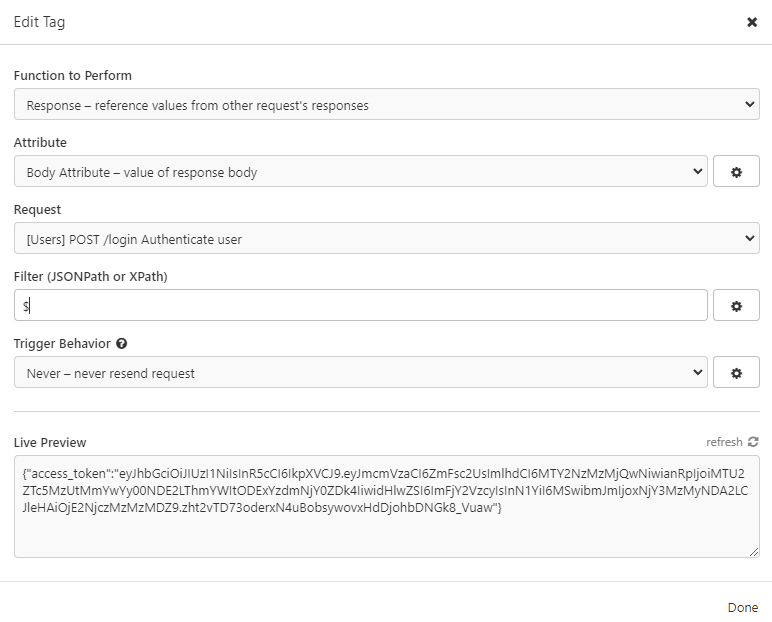Click the Done button
Image resolution: width=772 pixels, height=622 pixels.
click(742, 607)
